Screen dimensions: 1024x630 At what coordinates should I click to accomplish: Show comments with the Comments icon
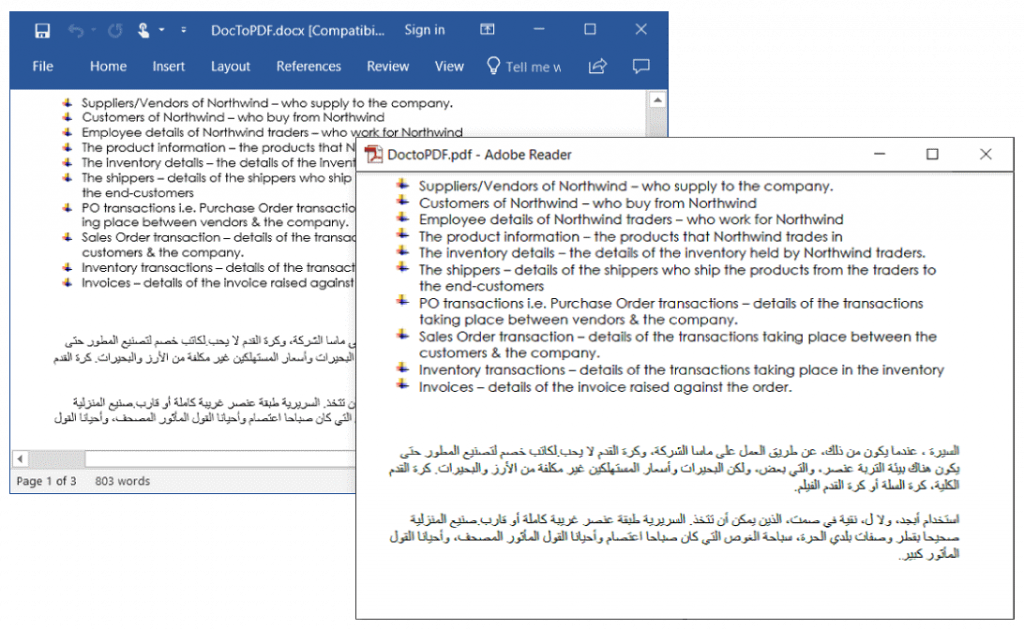coord(641,66)
